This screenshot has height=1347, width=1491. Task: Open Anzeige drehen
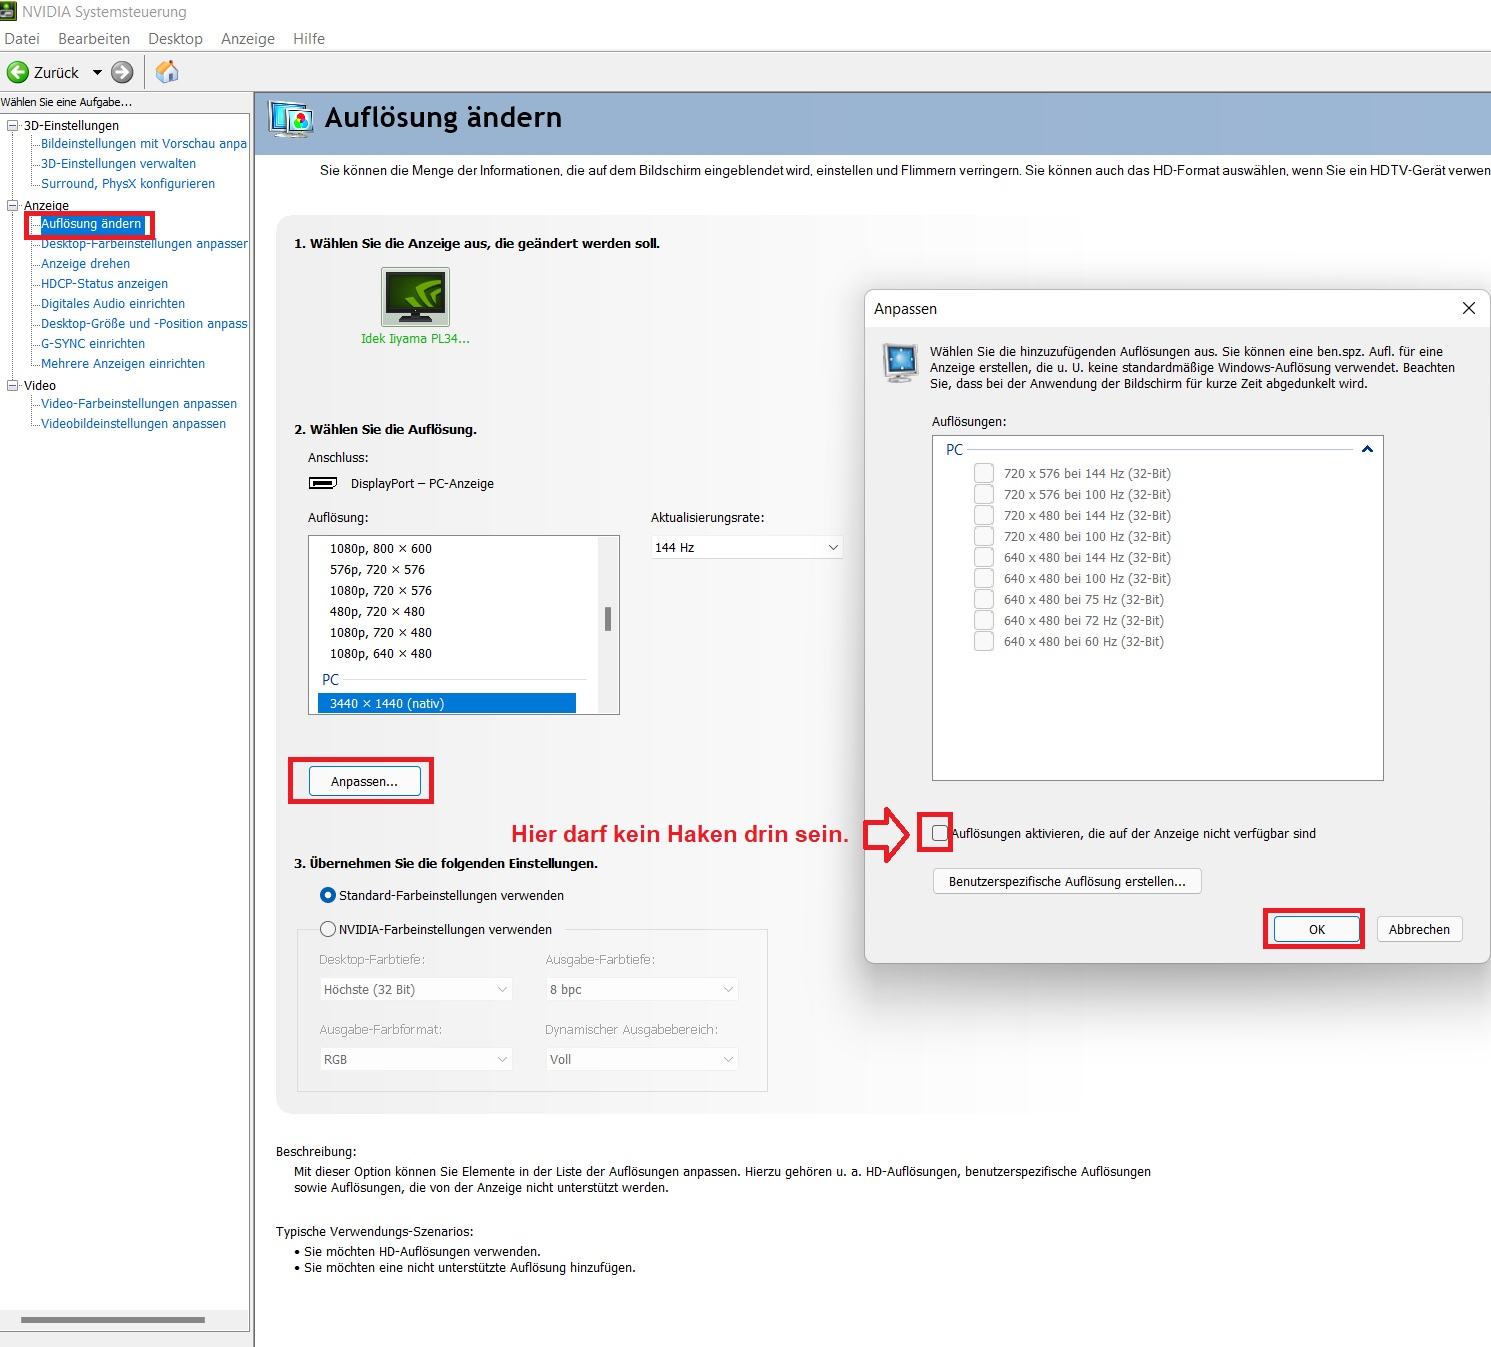pyautogui.click(x=85, y=264)
